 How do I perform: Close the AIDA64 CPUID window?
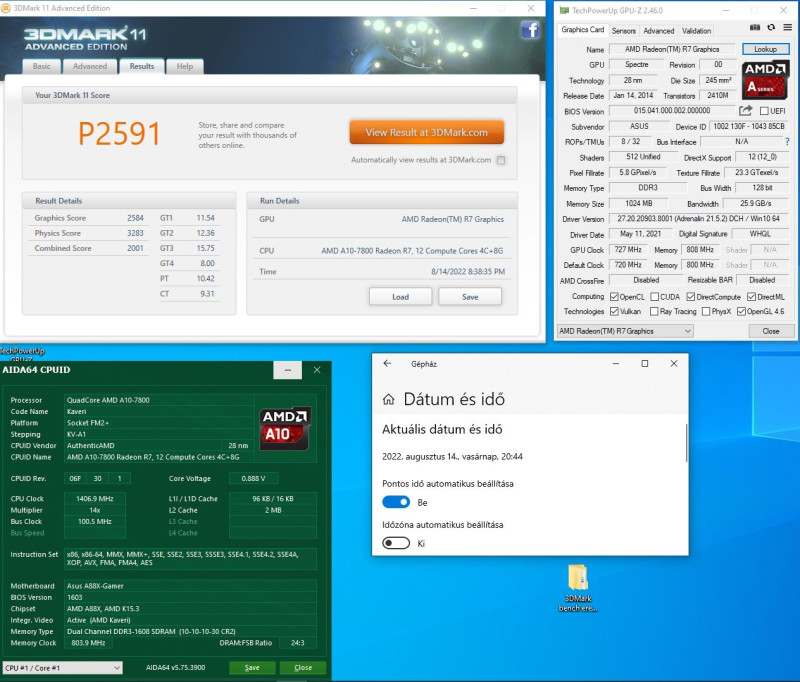tap(317, 370)
